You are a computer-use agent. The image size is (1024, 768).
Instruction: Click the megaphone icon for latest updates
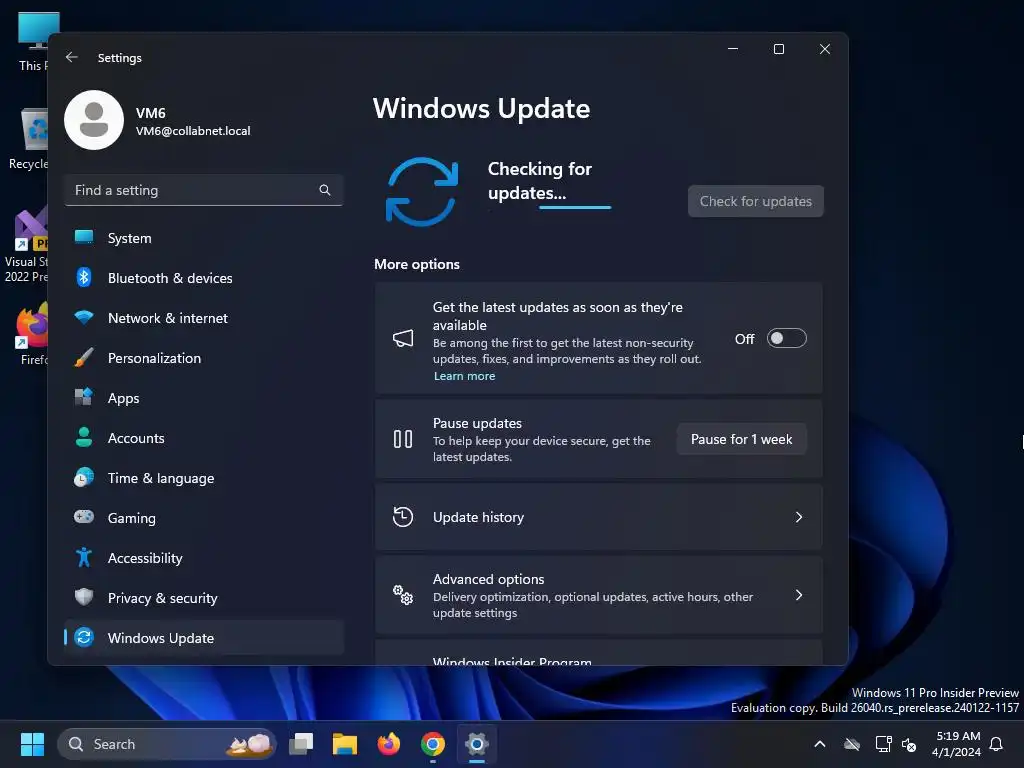point(403,338)
